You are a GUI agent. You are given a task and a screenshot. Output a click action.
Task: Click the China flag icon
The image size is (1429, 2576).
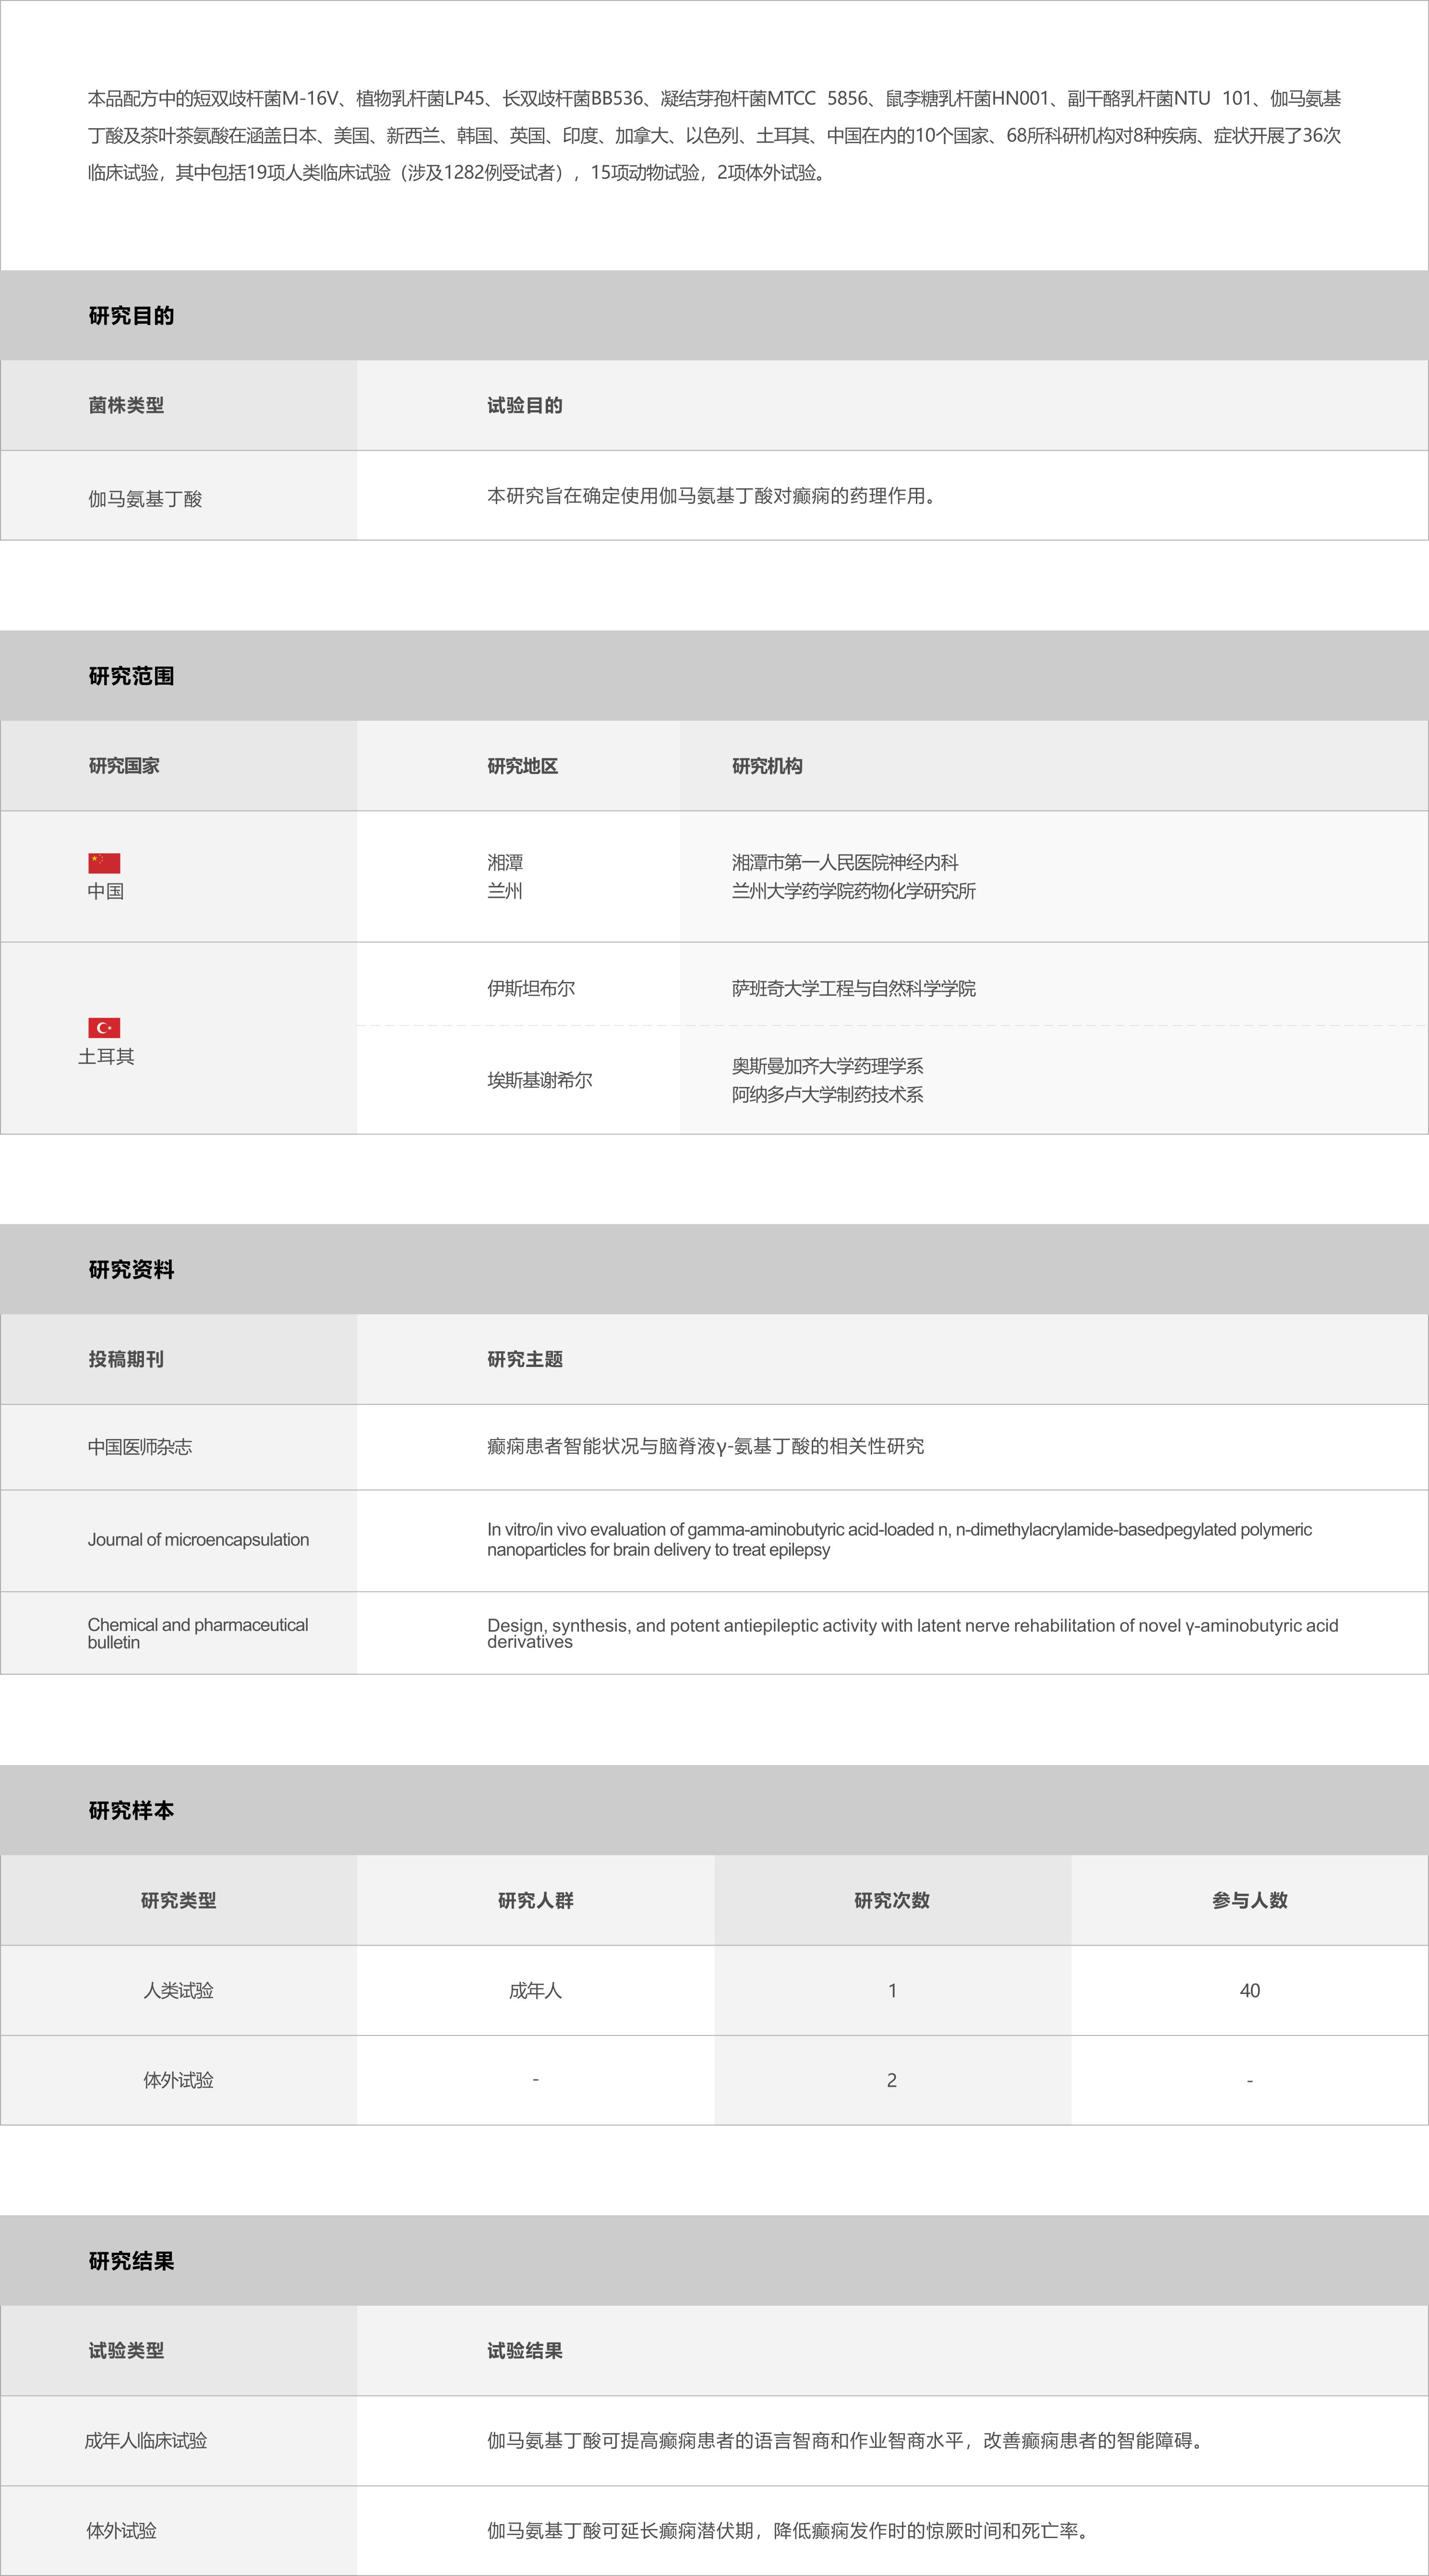(x=104, y=863)
